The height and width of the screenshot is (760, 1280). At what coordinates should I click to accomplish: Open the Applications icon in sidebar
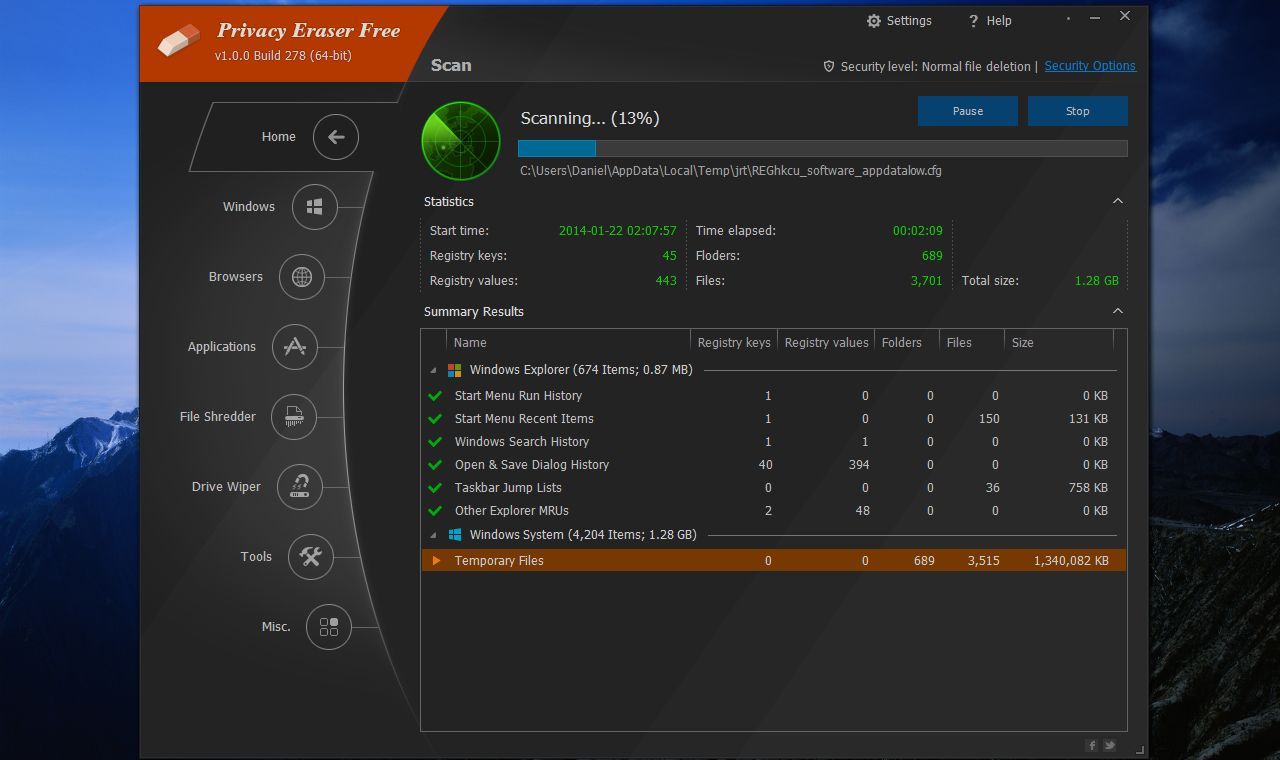click(294, 347)
